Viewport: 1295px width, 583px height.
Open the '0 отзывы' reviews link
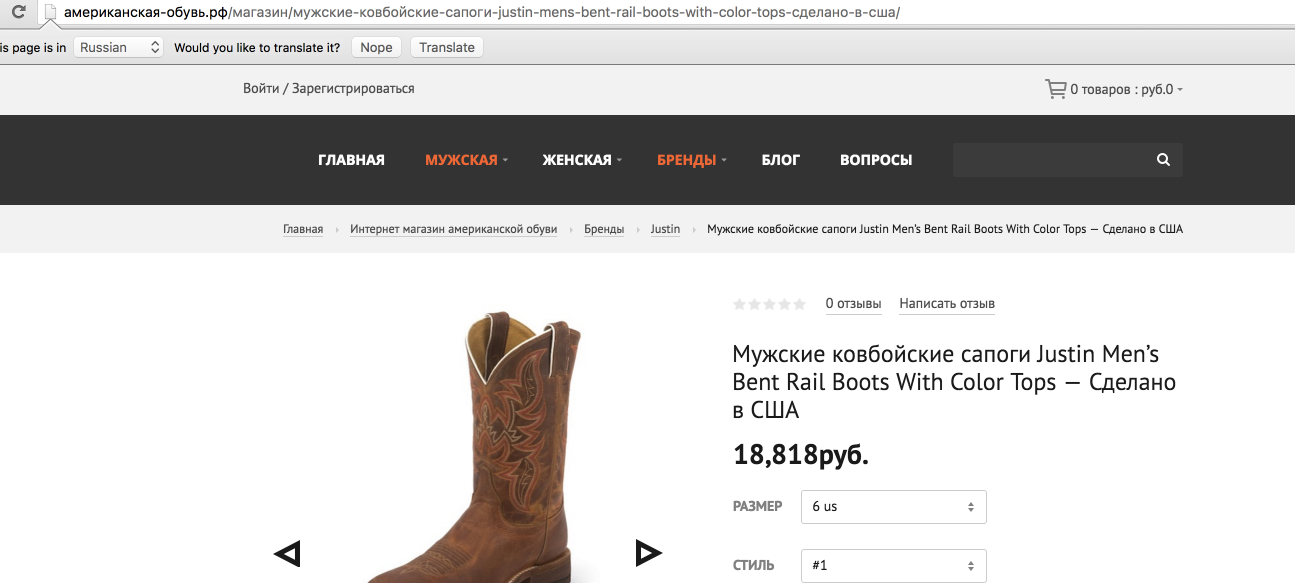coord(853,304)
